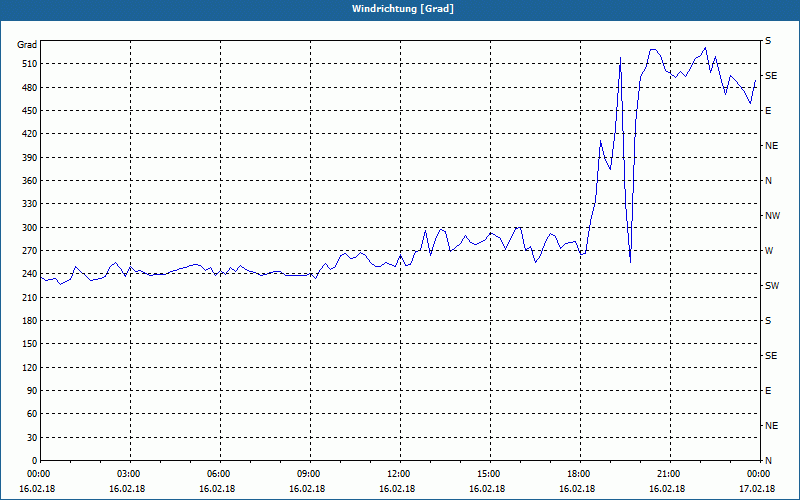Viewport: 800px width, 500px height.
Task: Select the 17.02.18 date label
Action: [x=757, y=489]
